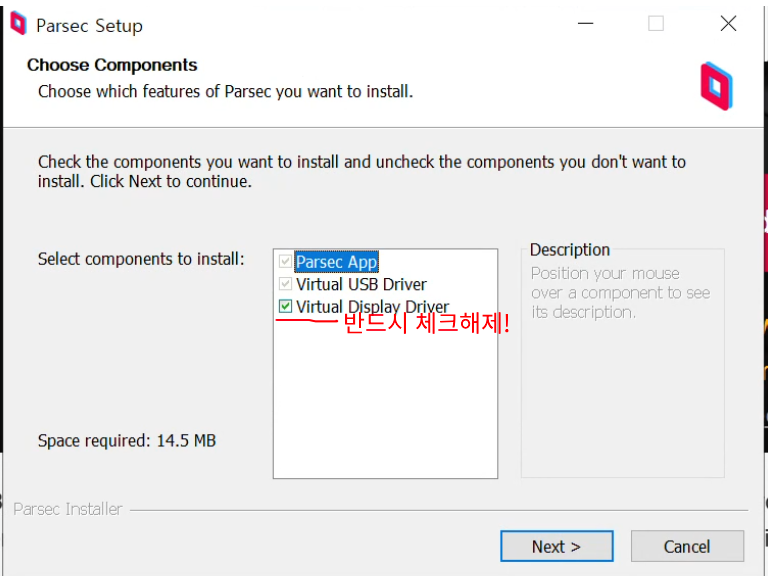Click the disabled maximize window button
The height and width of the screenshot is (576, 768).
(656, 23)
